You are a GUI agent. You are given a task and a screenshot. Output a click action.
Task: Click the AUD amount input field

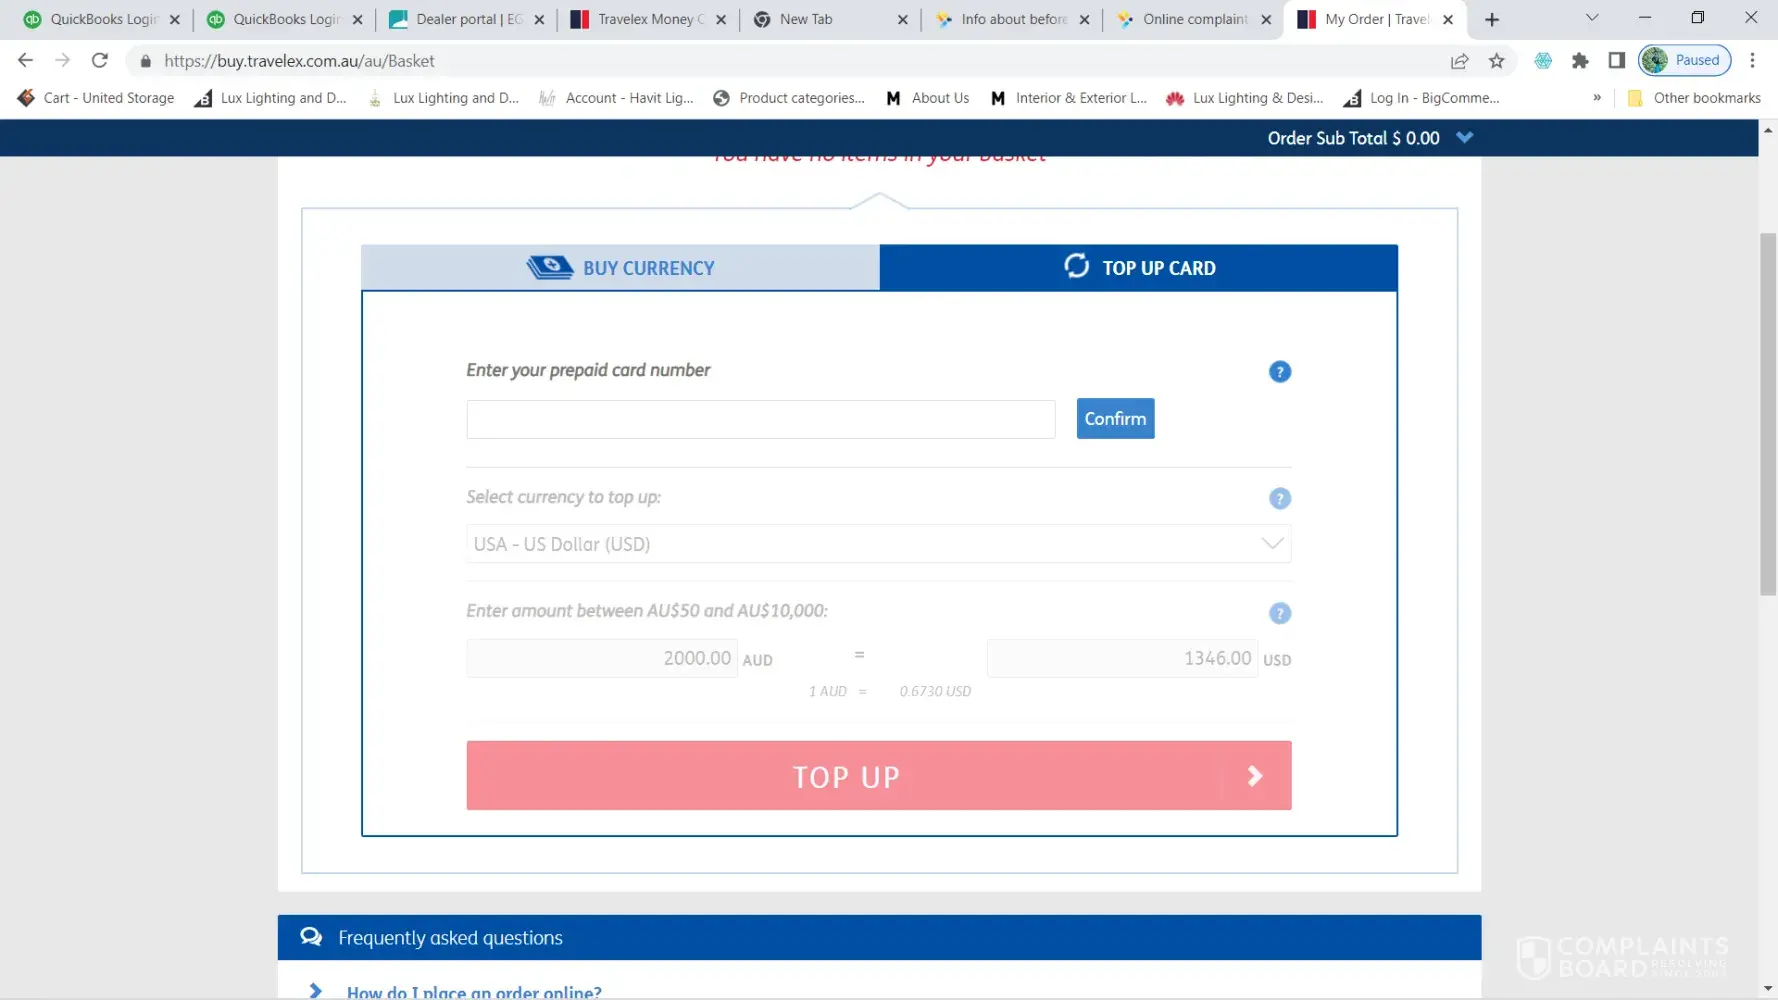[602, 658]
